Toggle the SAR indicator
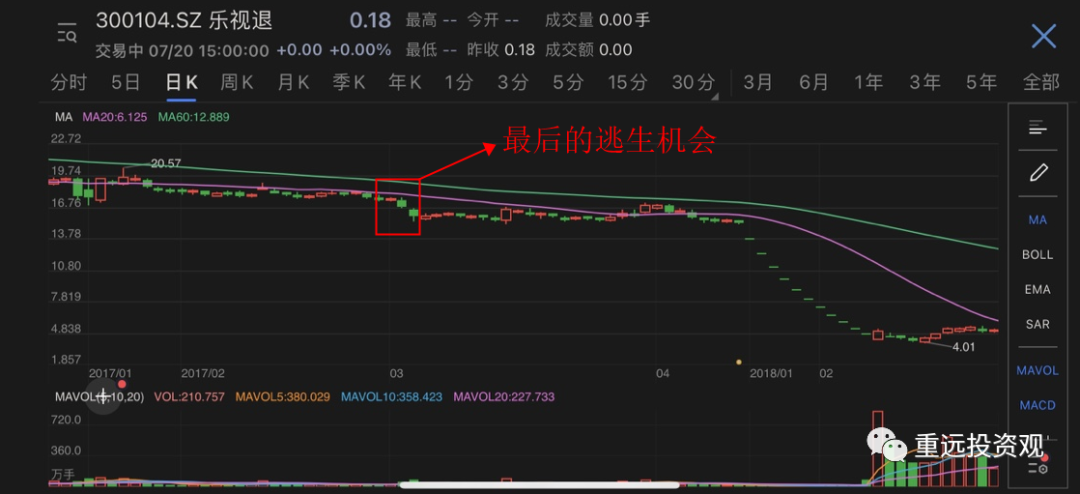 (x=1037, y=324)
